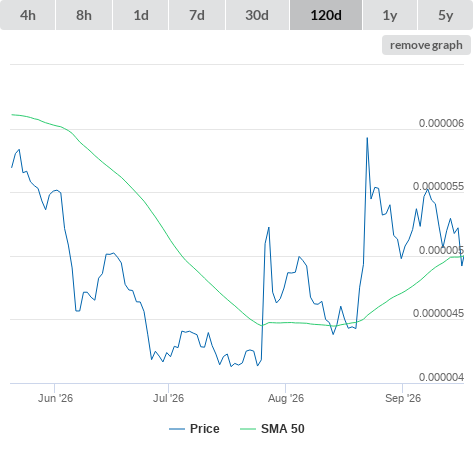The height and width of the screenshot is (455, 474).
Task: Switch chart to 30d range
Action: point(257,15)
